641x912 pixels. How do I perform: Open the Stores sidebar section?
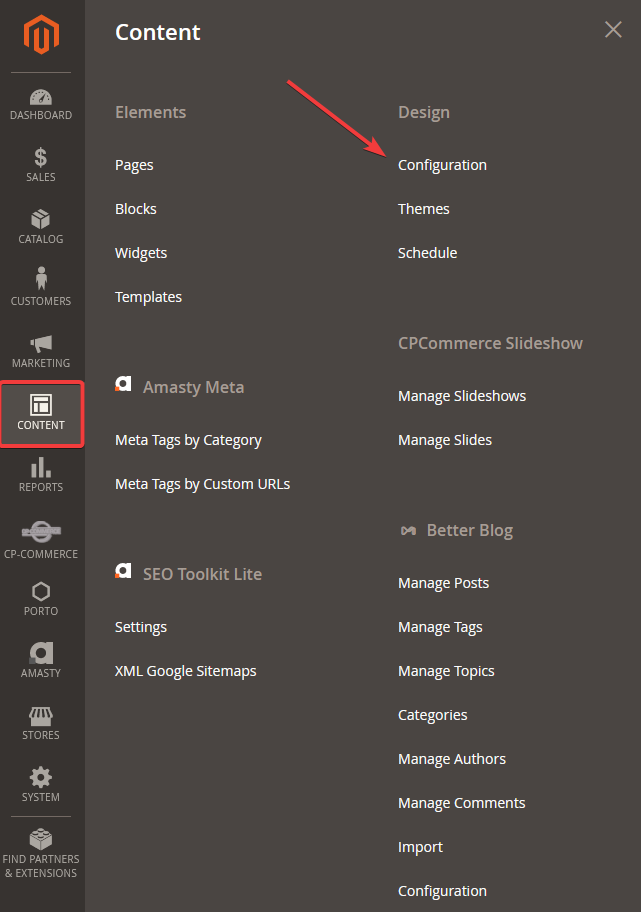point(40,724)
